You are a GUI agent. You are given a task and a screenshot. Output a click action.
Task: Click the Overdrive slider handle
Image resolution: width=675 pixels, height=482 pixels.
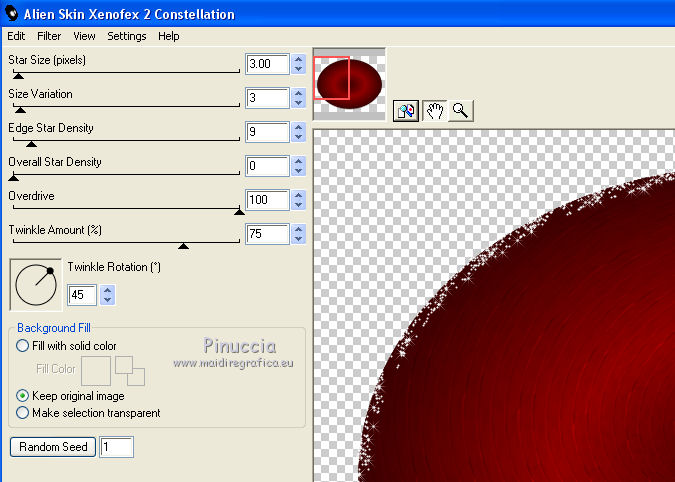[x=239, y=211]
